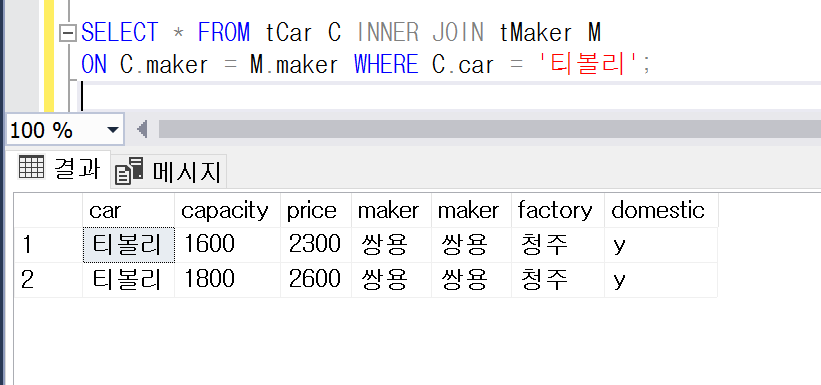Click the INNER JOIN keywords in query
The image size is (821, 385).
coord(420,32)
